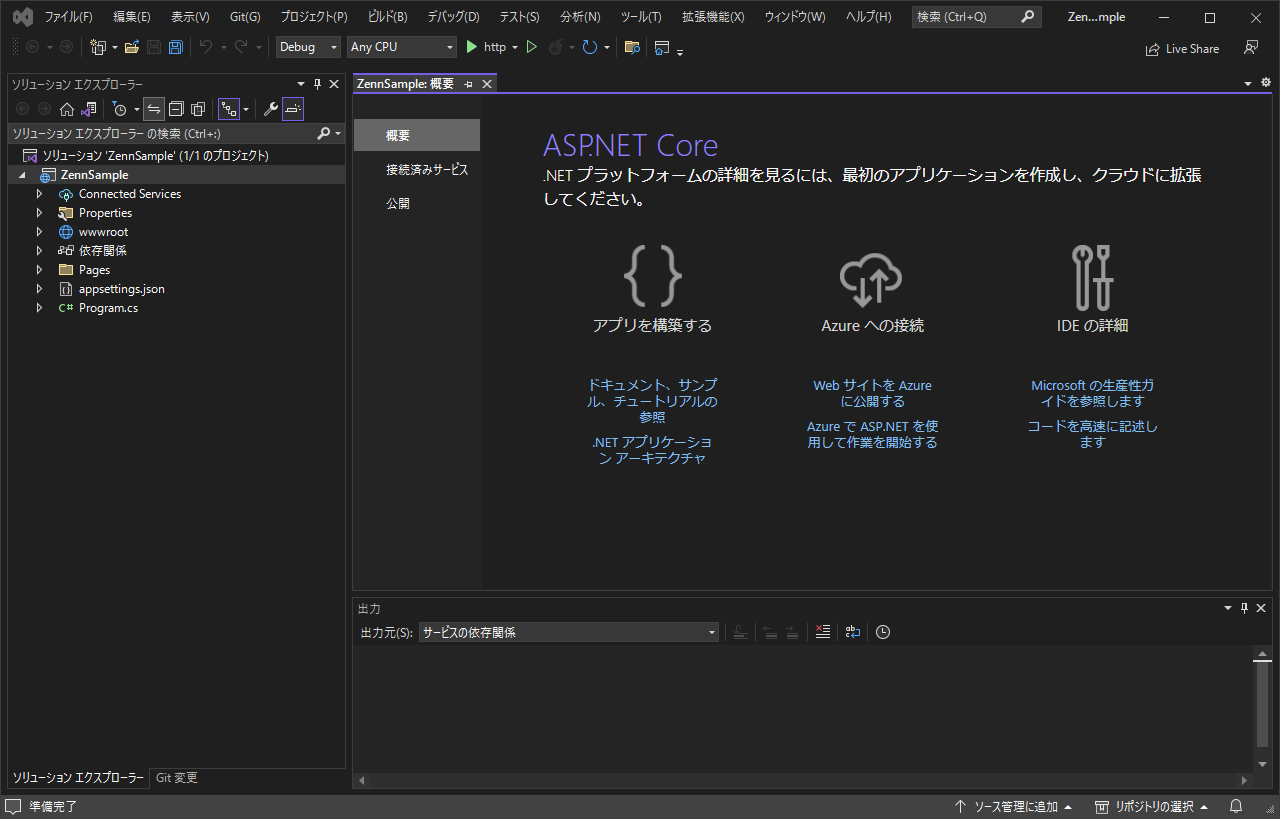Click the Clear All output icon
The width and height of the screenshot is (1280, 819).
(822, 632)
